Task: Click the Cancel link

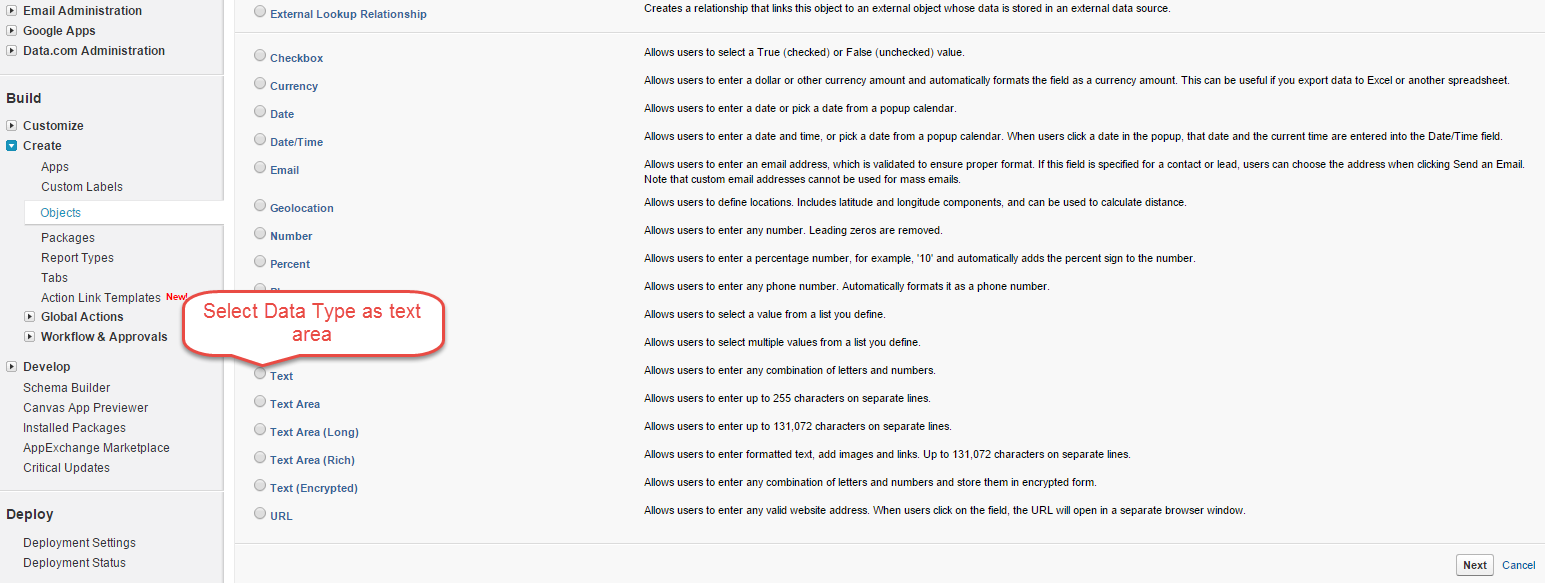Action: 1518,565
